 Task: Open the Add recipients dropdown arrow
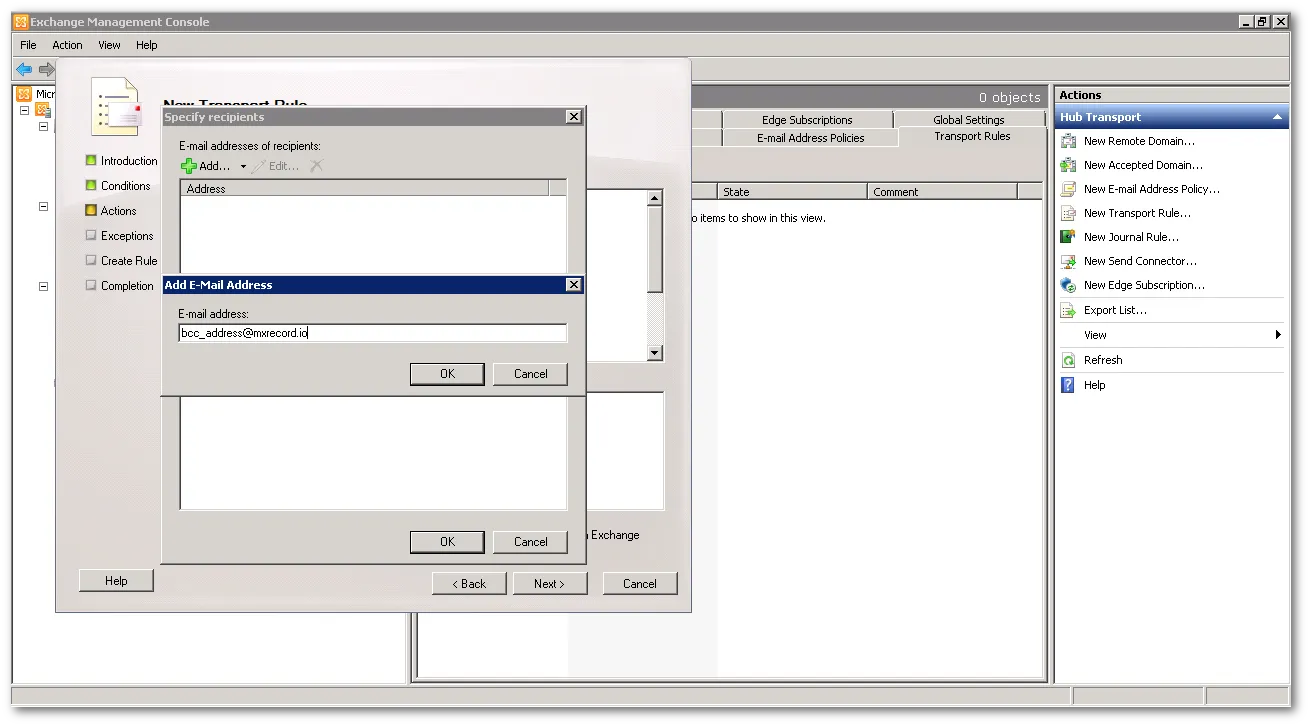tap(242, 166)
